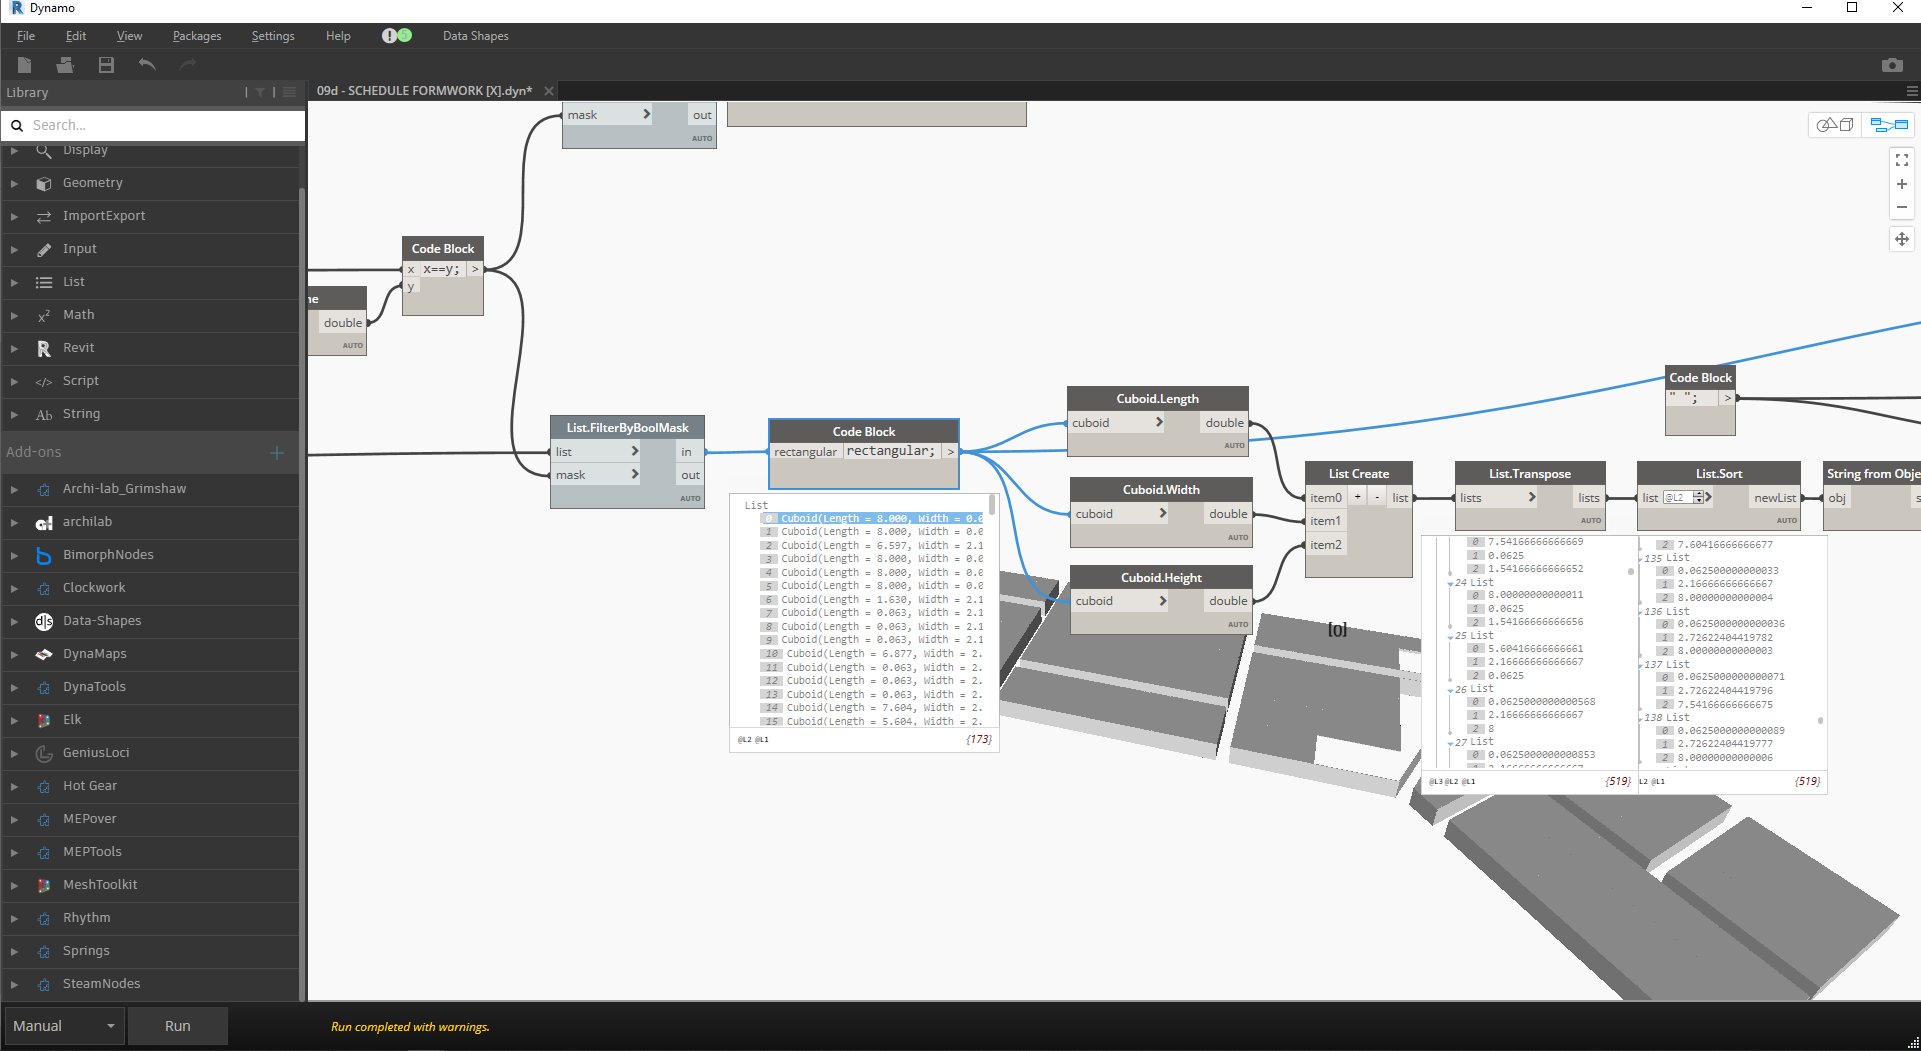Viewport: 1921px width, 1051px height.
Task: Click the Revit category icon
Action: (x=44, y=348)
